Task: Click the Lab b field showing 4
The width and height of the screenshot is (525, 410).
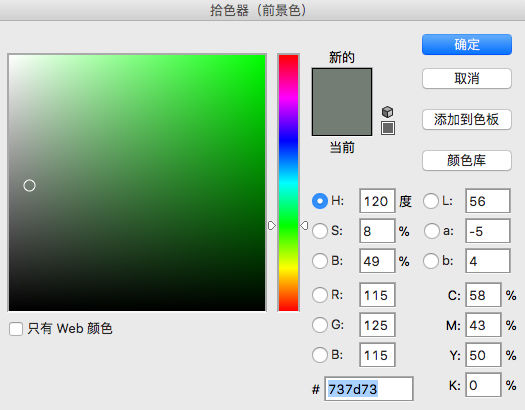Action: pyautogui.click(x=488, y=261)
